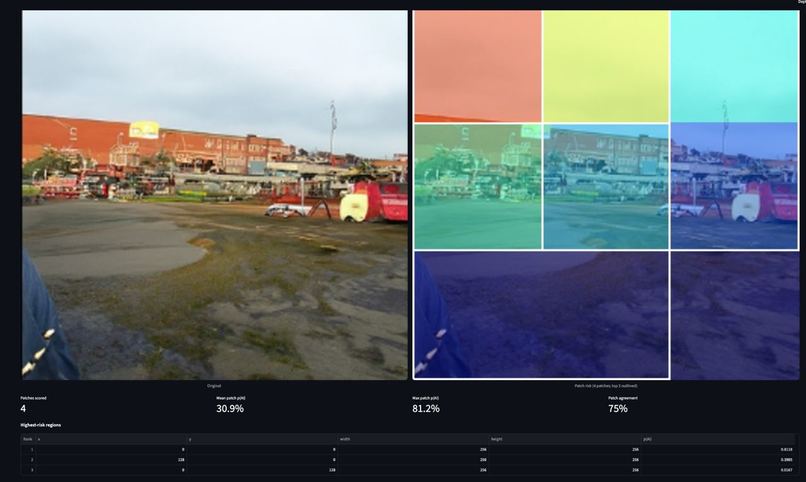Select the p(AI) cell in rank 2 row

(717, 460)
